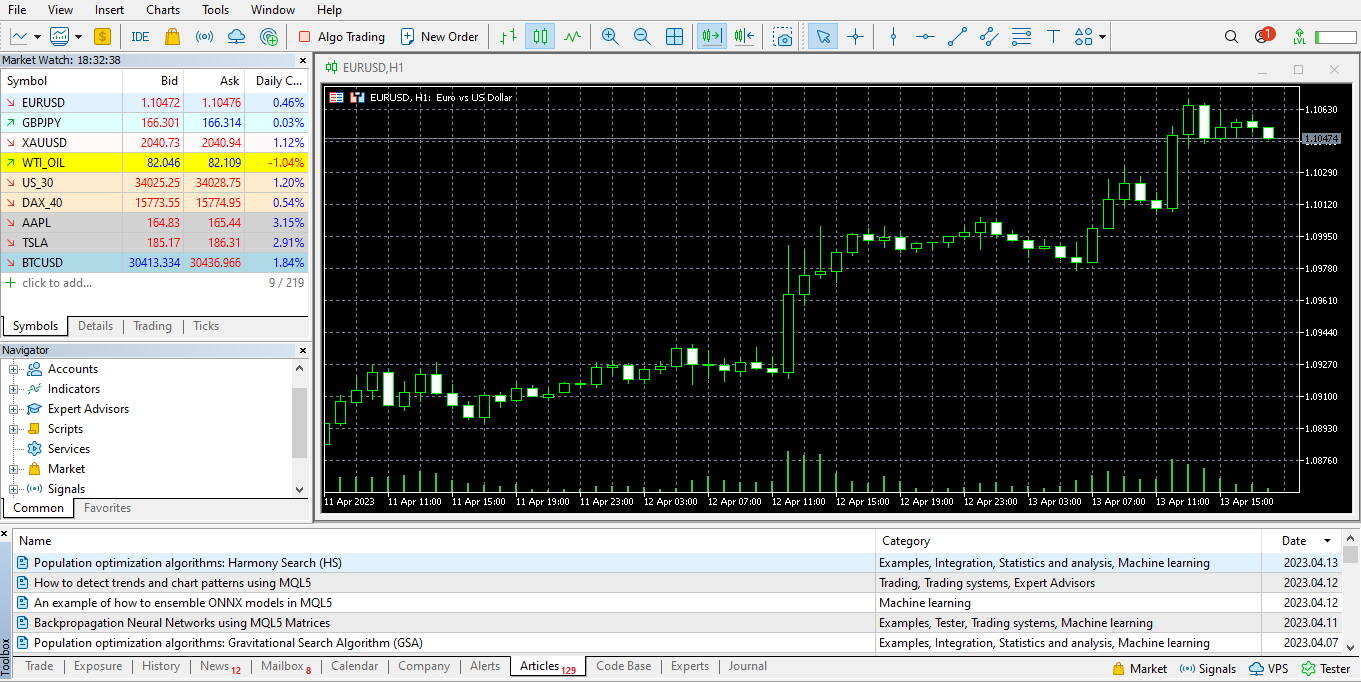1361x682 pixels.
Task: Select the crosshair tool
Action: [855, 36]
